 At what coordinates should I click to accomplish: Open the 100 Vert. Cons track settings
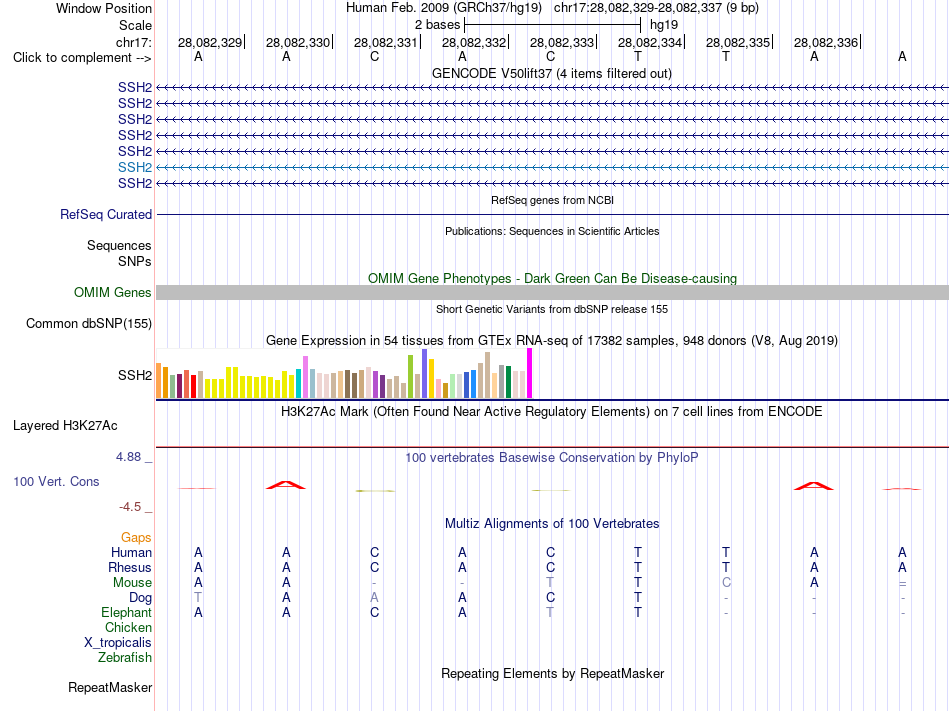[56, 481]
